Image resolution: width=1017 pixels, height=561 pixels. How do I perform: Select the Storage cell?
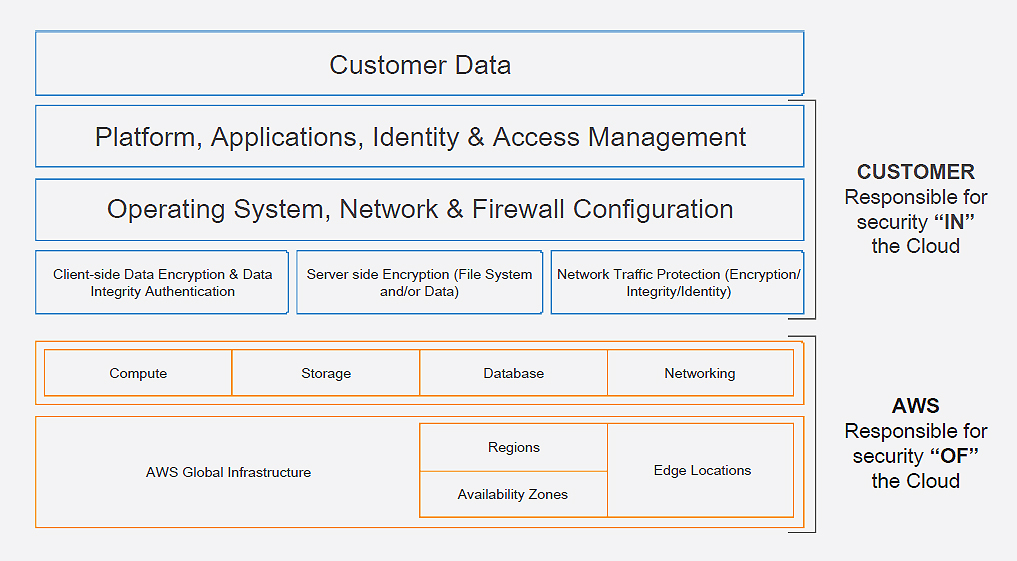tap(326, 373)
